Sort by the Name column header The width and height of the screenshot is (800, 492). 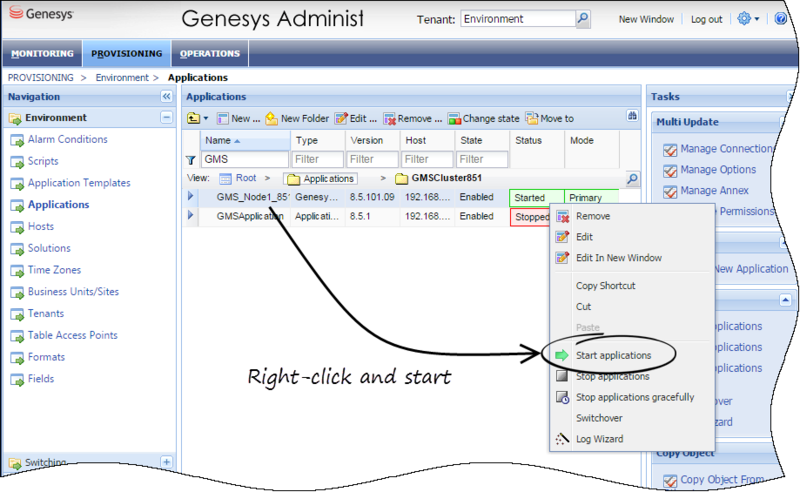tap(246, 140)
